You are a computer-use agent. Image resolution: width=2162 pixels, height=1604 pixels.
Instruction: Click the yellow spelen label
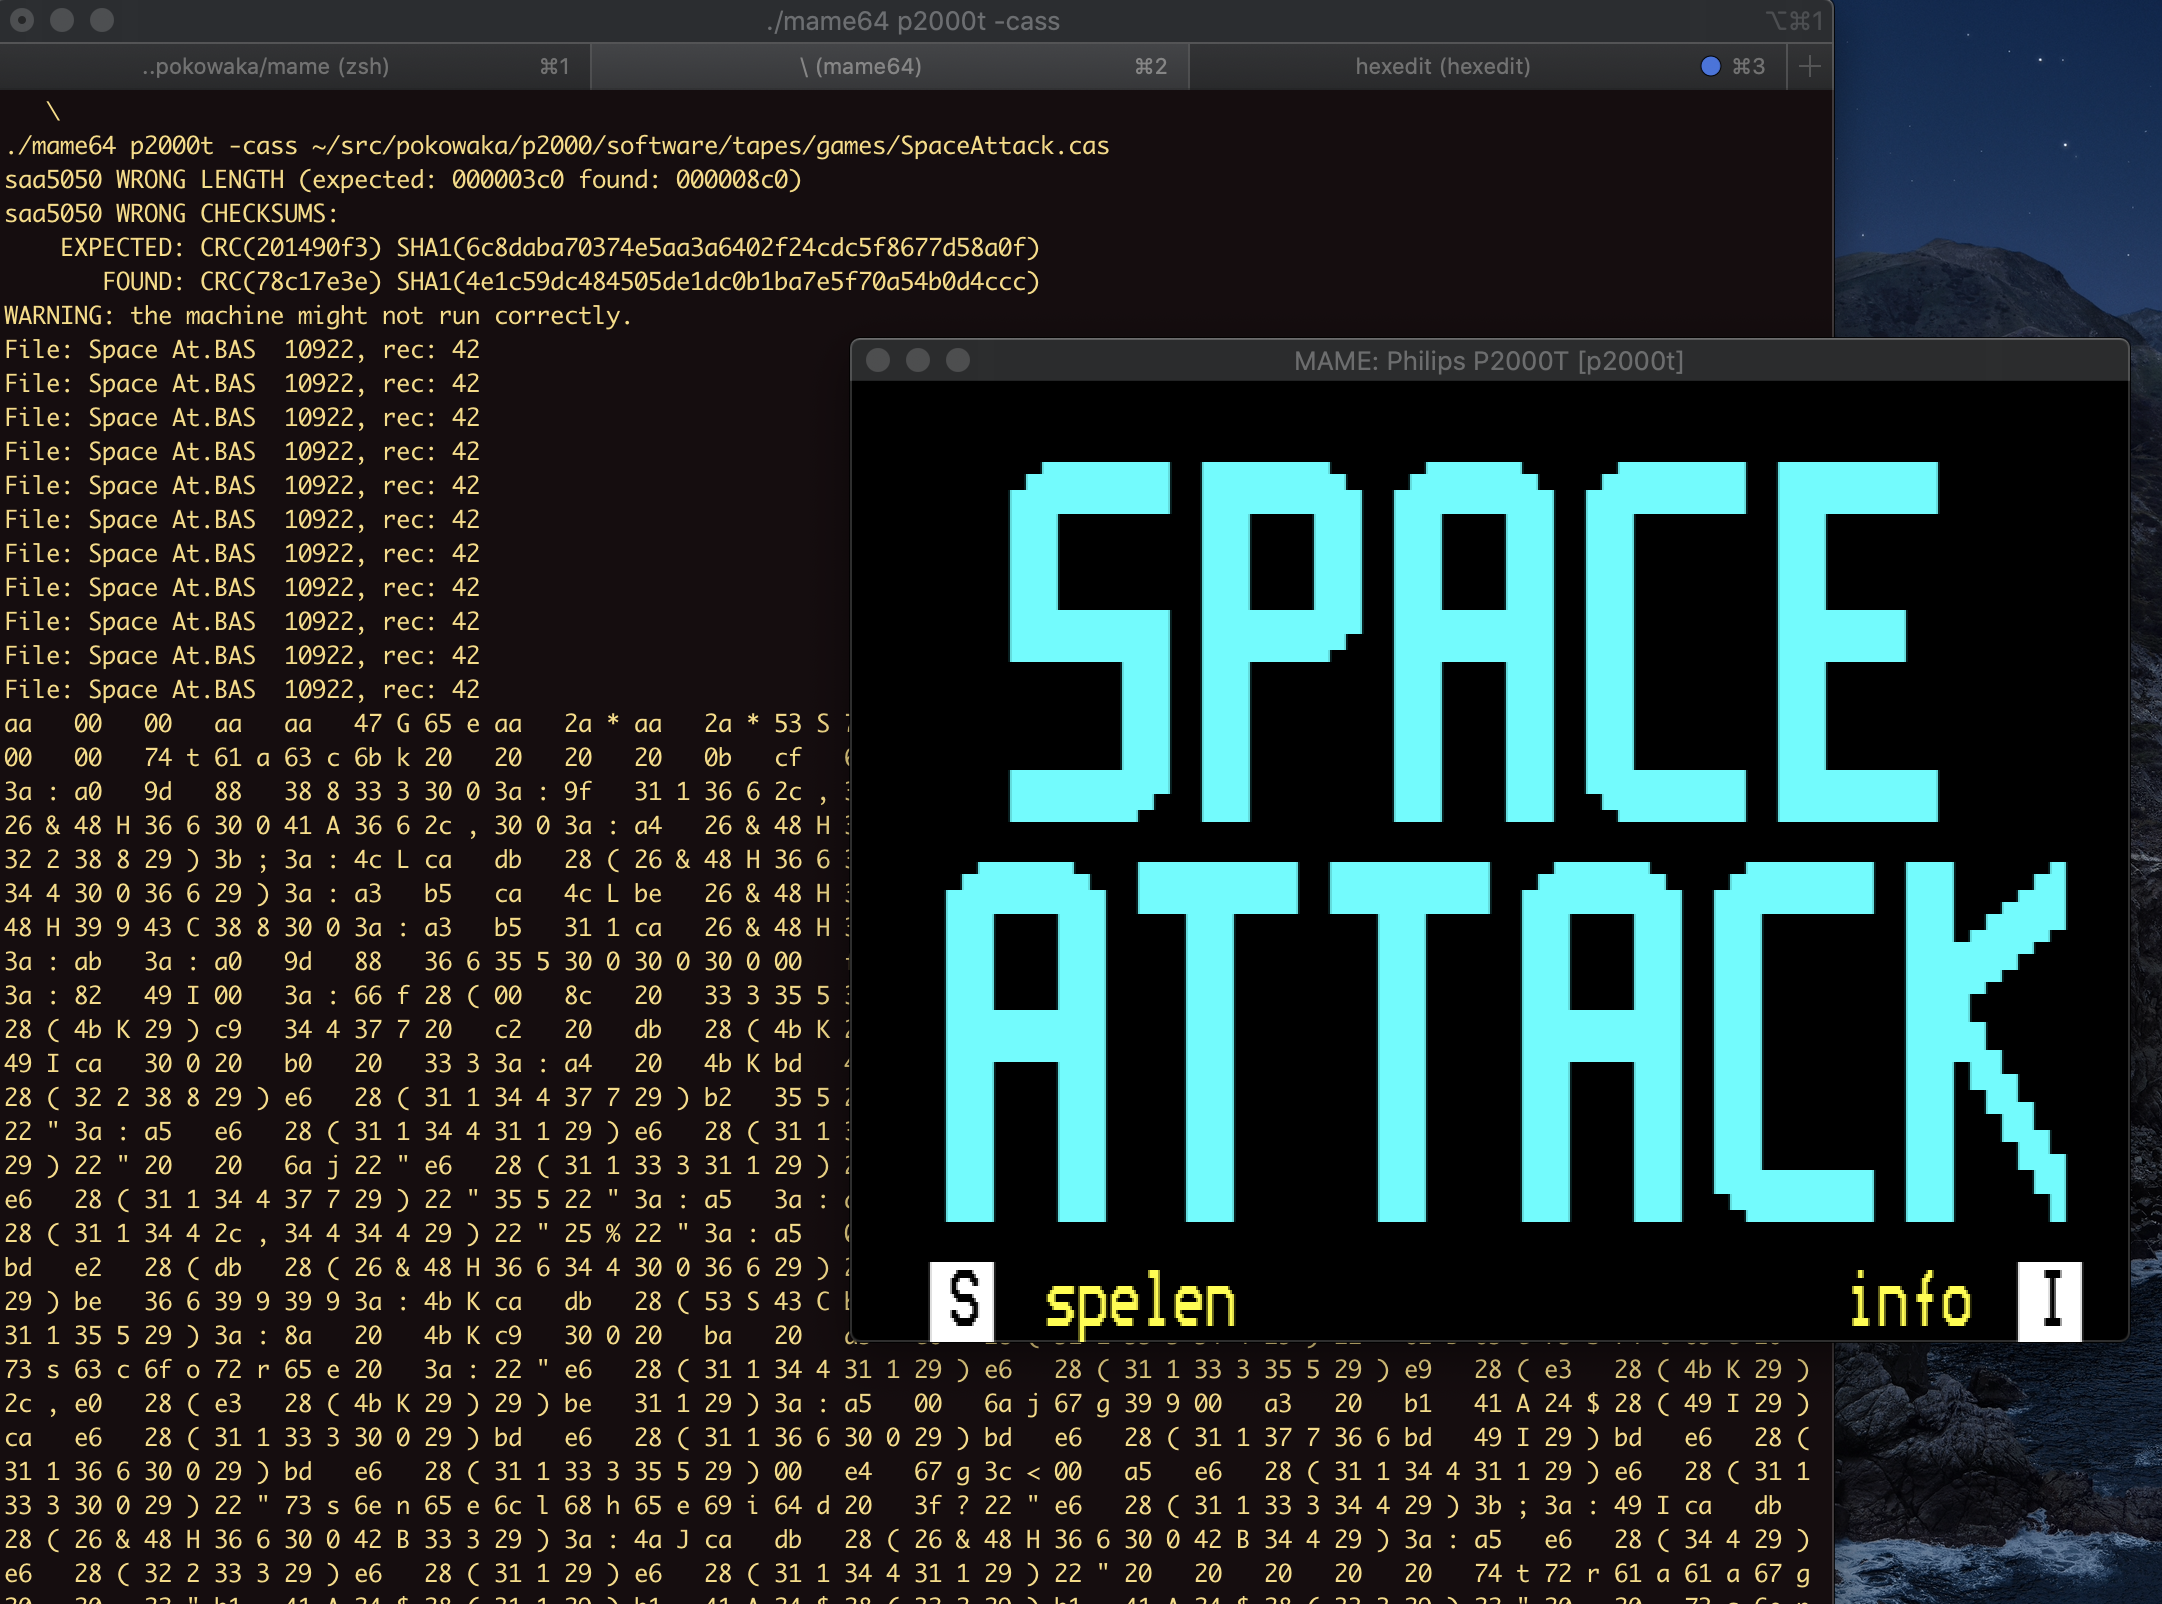pos(1140,1304)
